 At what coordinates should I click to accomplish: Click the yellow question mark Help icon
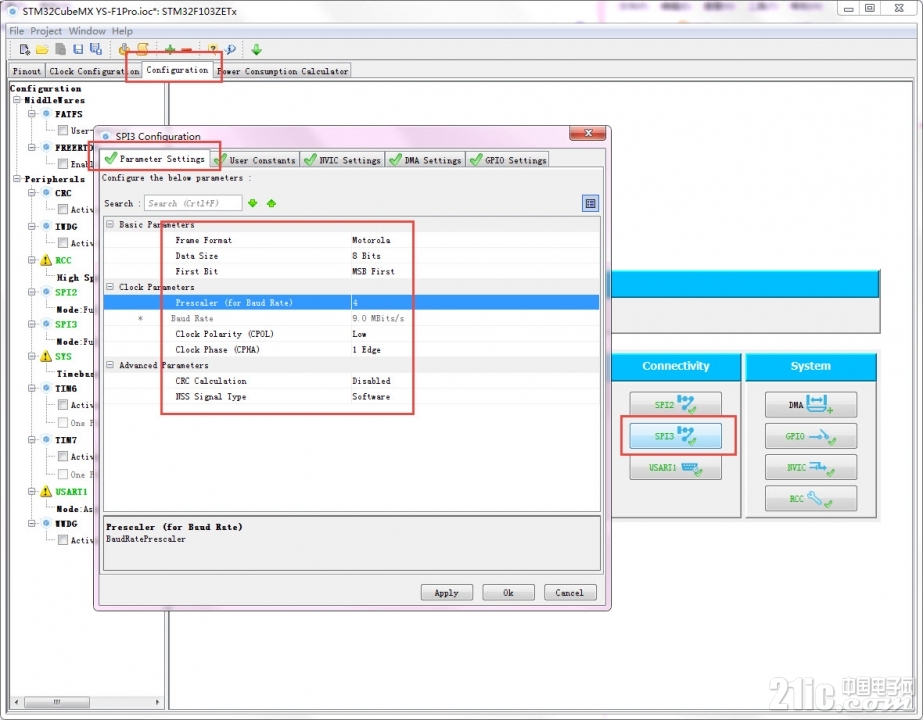pos(213,49)
